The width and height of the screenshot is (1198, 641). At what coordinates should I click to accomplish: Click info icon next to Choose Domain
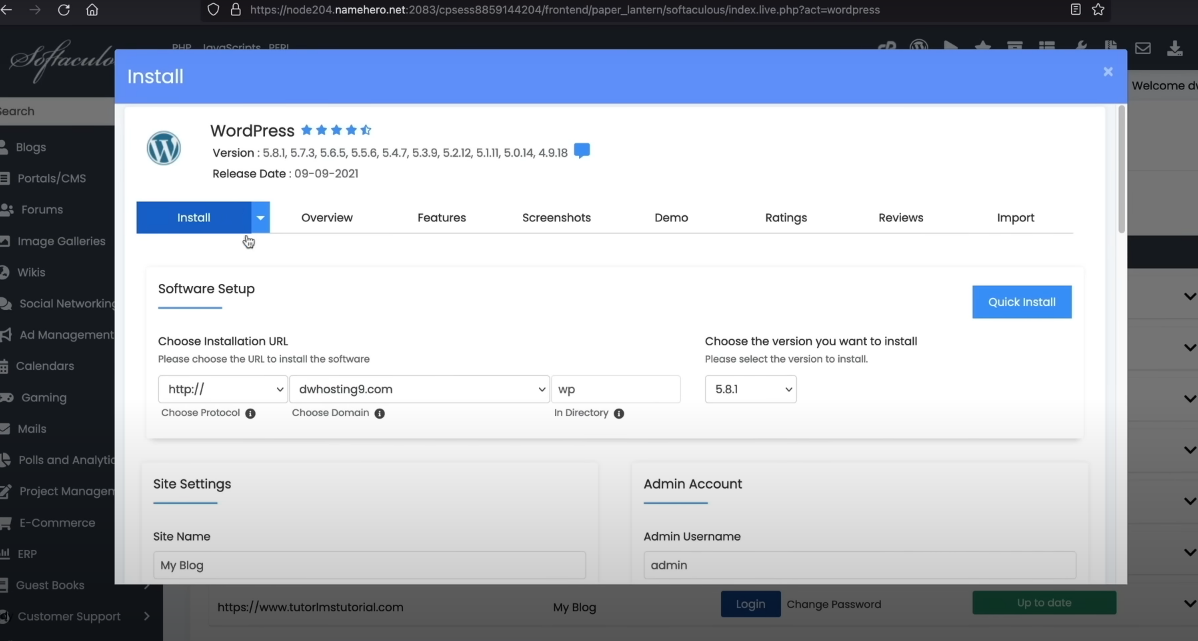tap(380, 413)
